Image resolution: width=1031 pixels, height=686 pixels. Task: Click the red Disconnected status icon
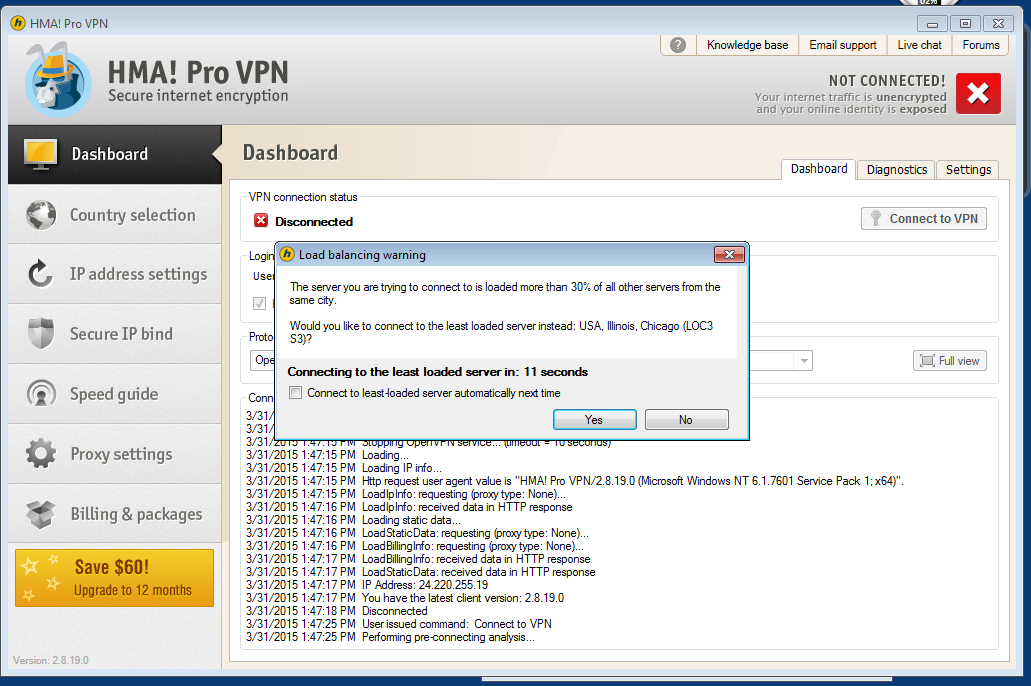(x=261, y=220)
